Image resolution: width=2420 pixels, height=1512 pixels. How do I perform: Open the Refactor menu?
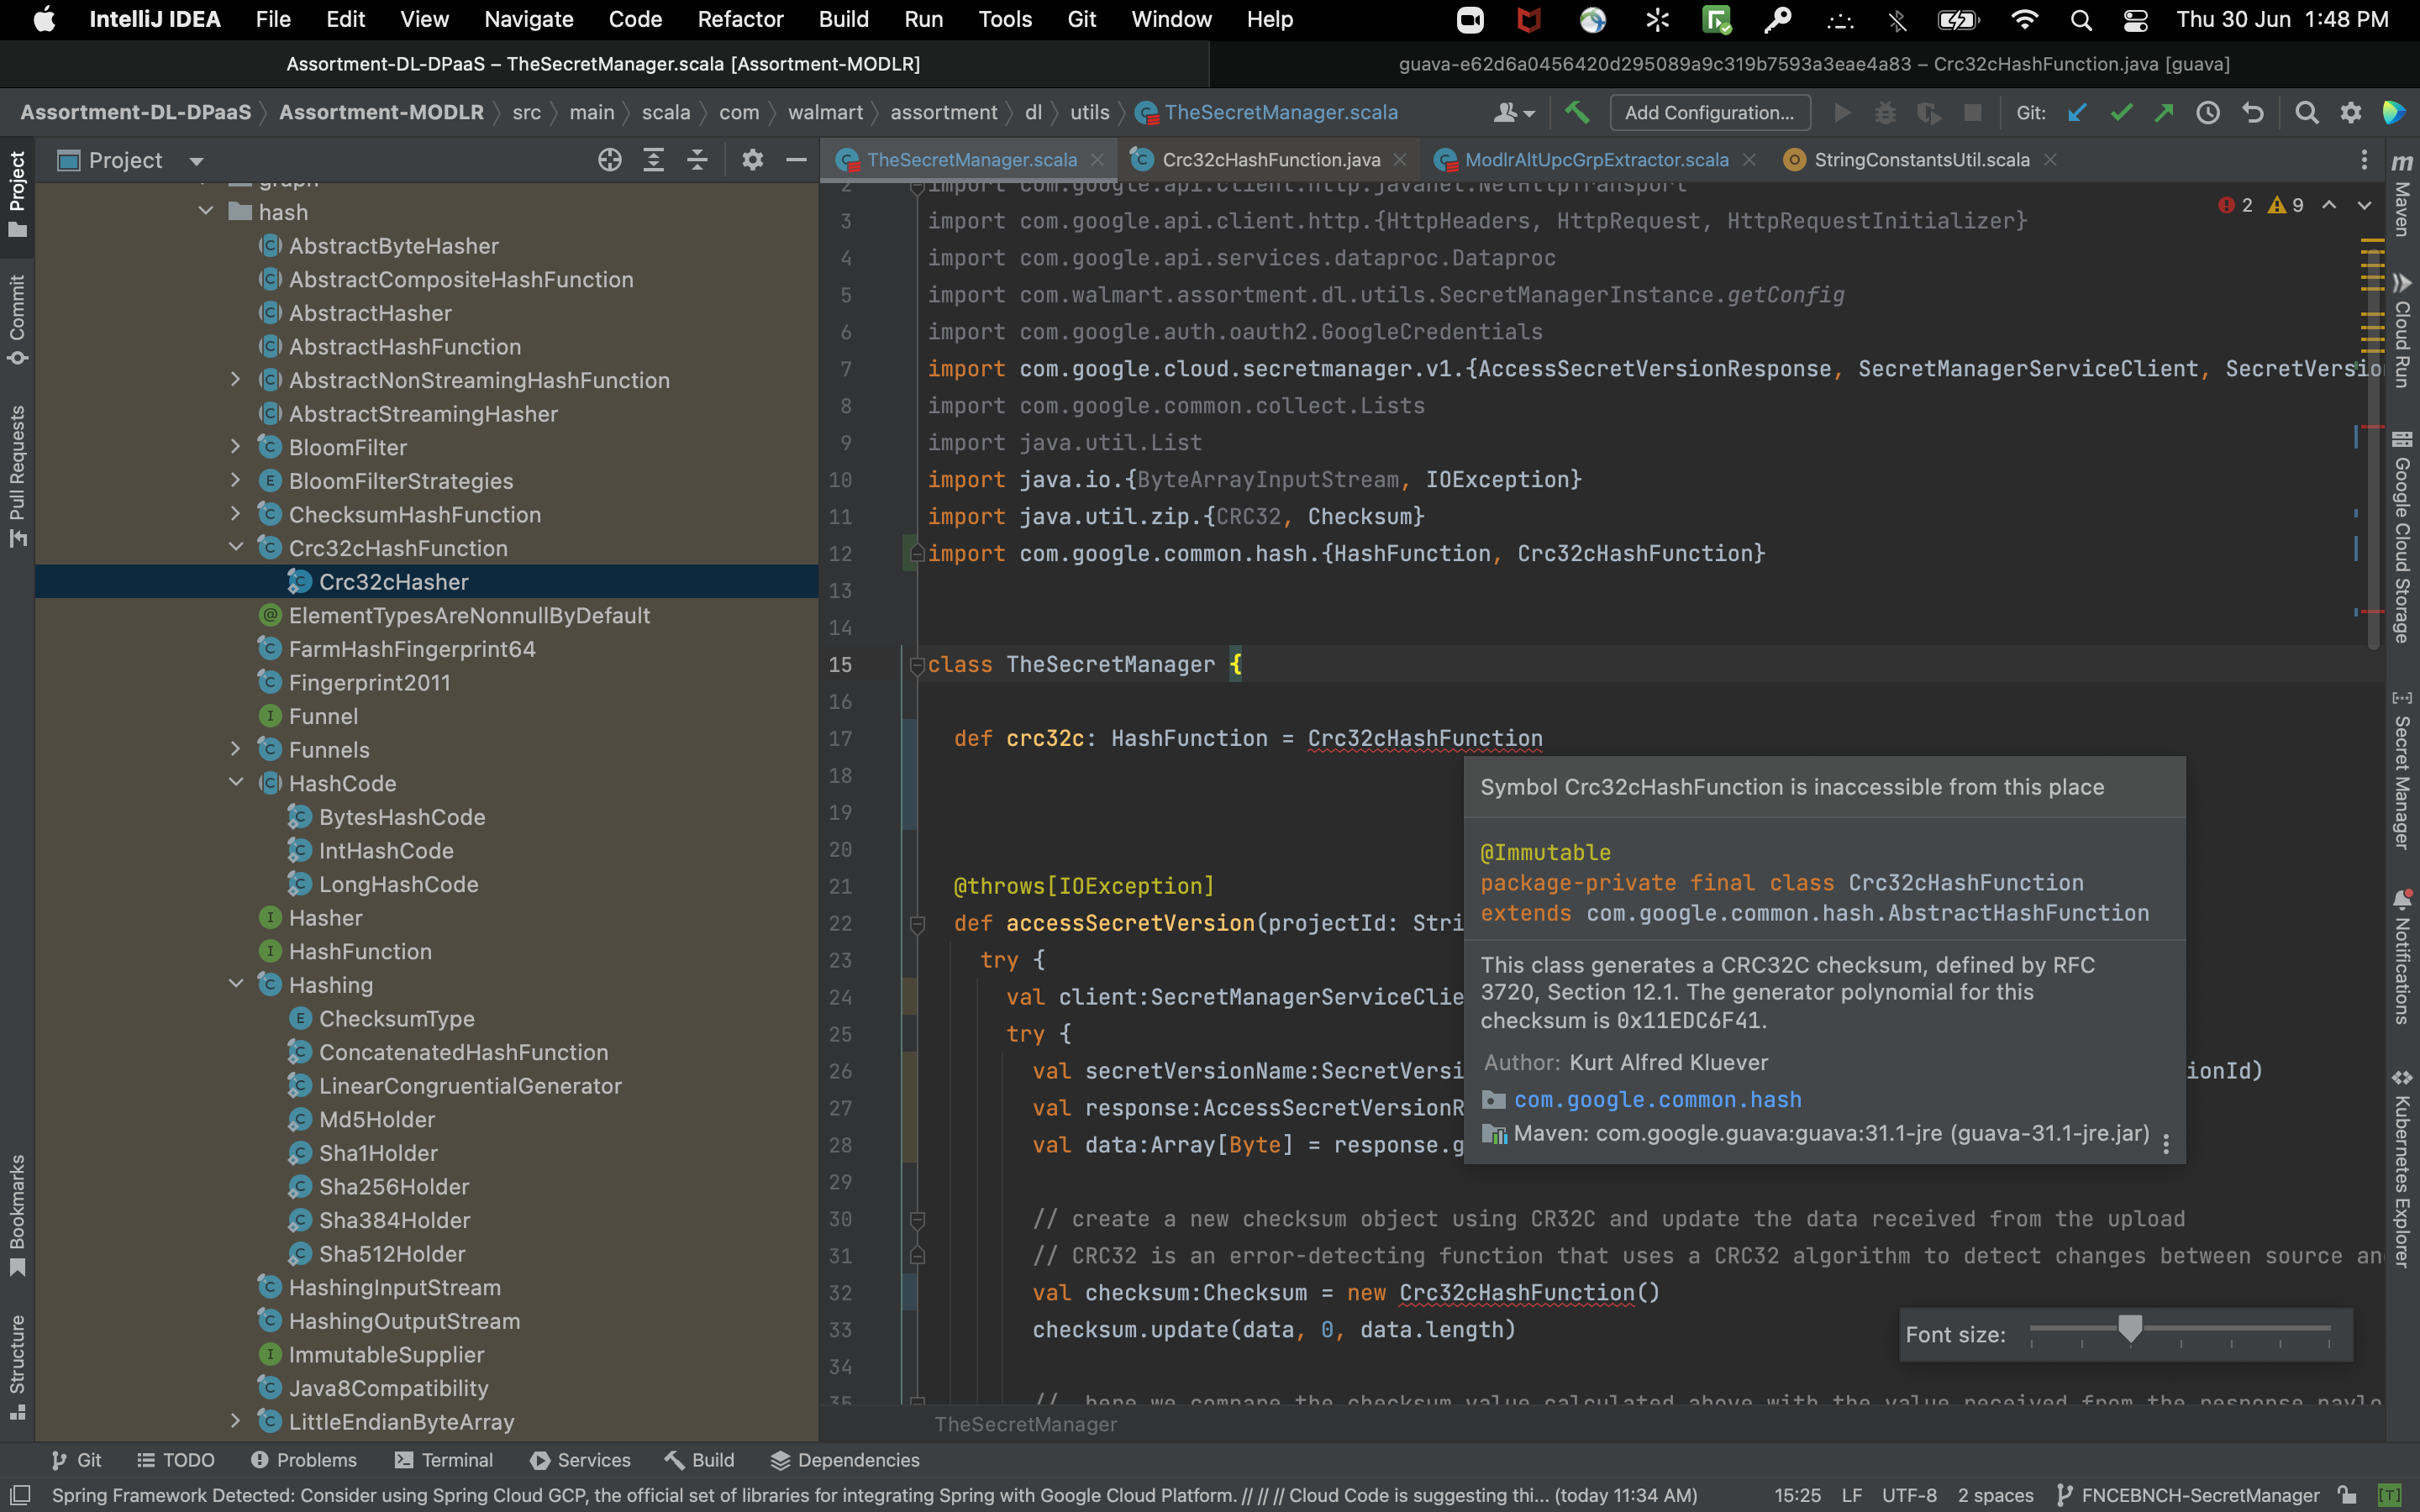click(x=740, y=19)
